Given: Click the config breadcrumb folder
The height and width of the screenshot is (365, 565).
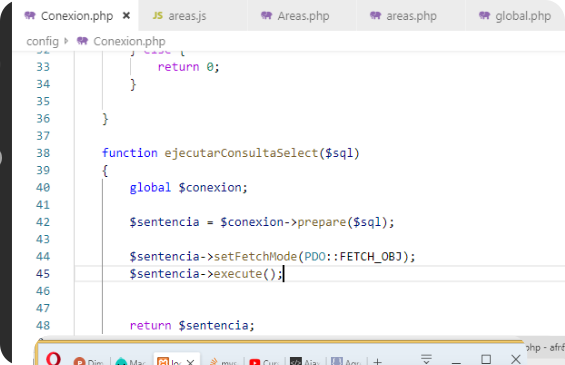Looking at the screenshot, I should [x=43, y=41].
